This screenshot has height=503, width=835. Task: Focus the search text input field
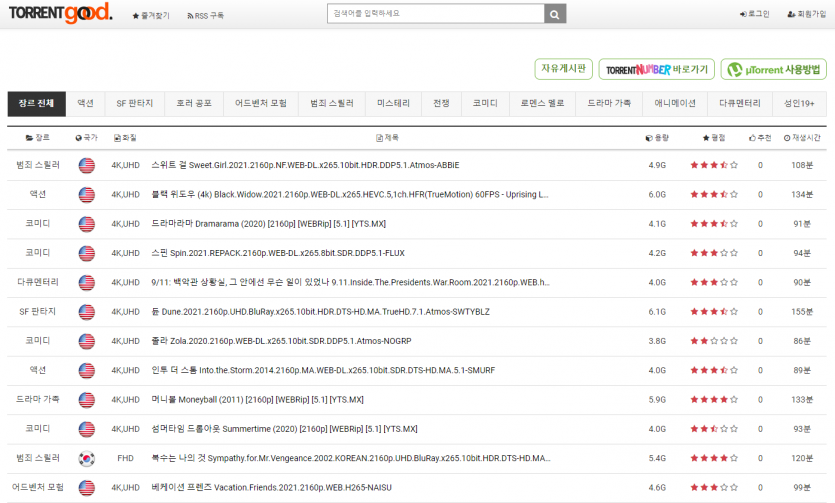pyautogui.click(x=435, y=14)
